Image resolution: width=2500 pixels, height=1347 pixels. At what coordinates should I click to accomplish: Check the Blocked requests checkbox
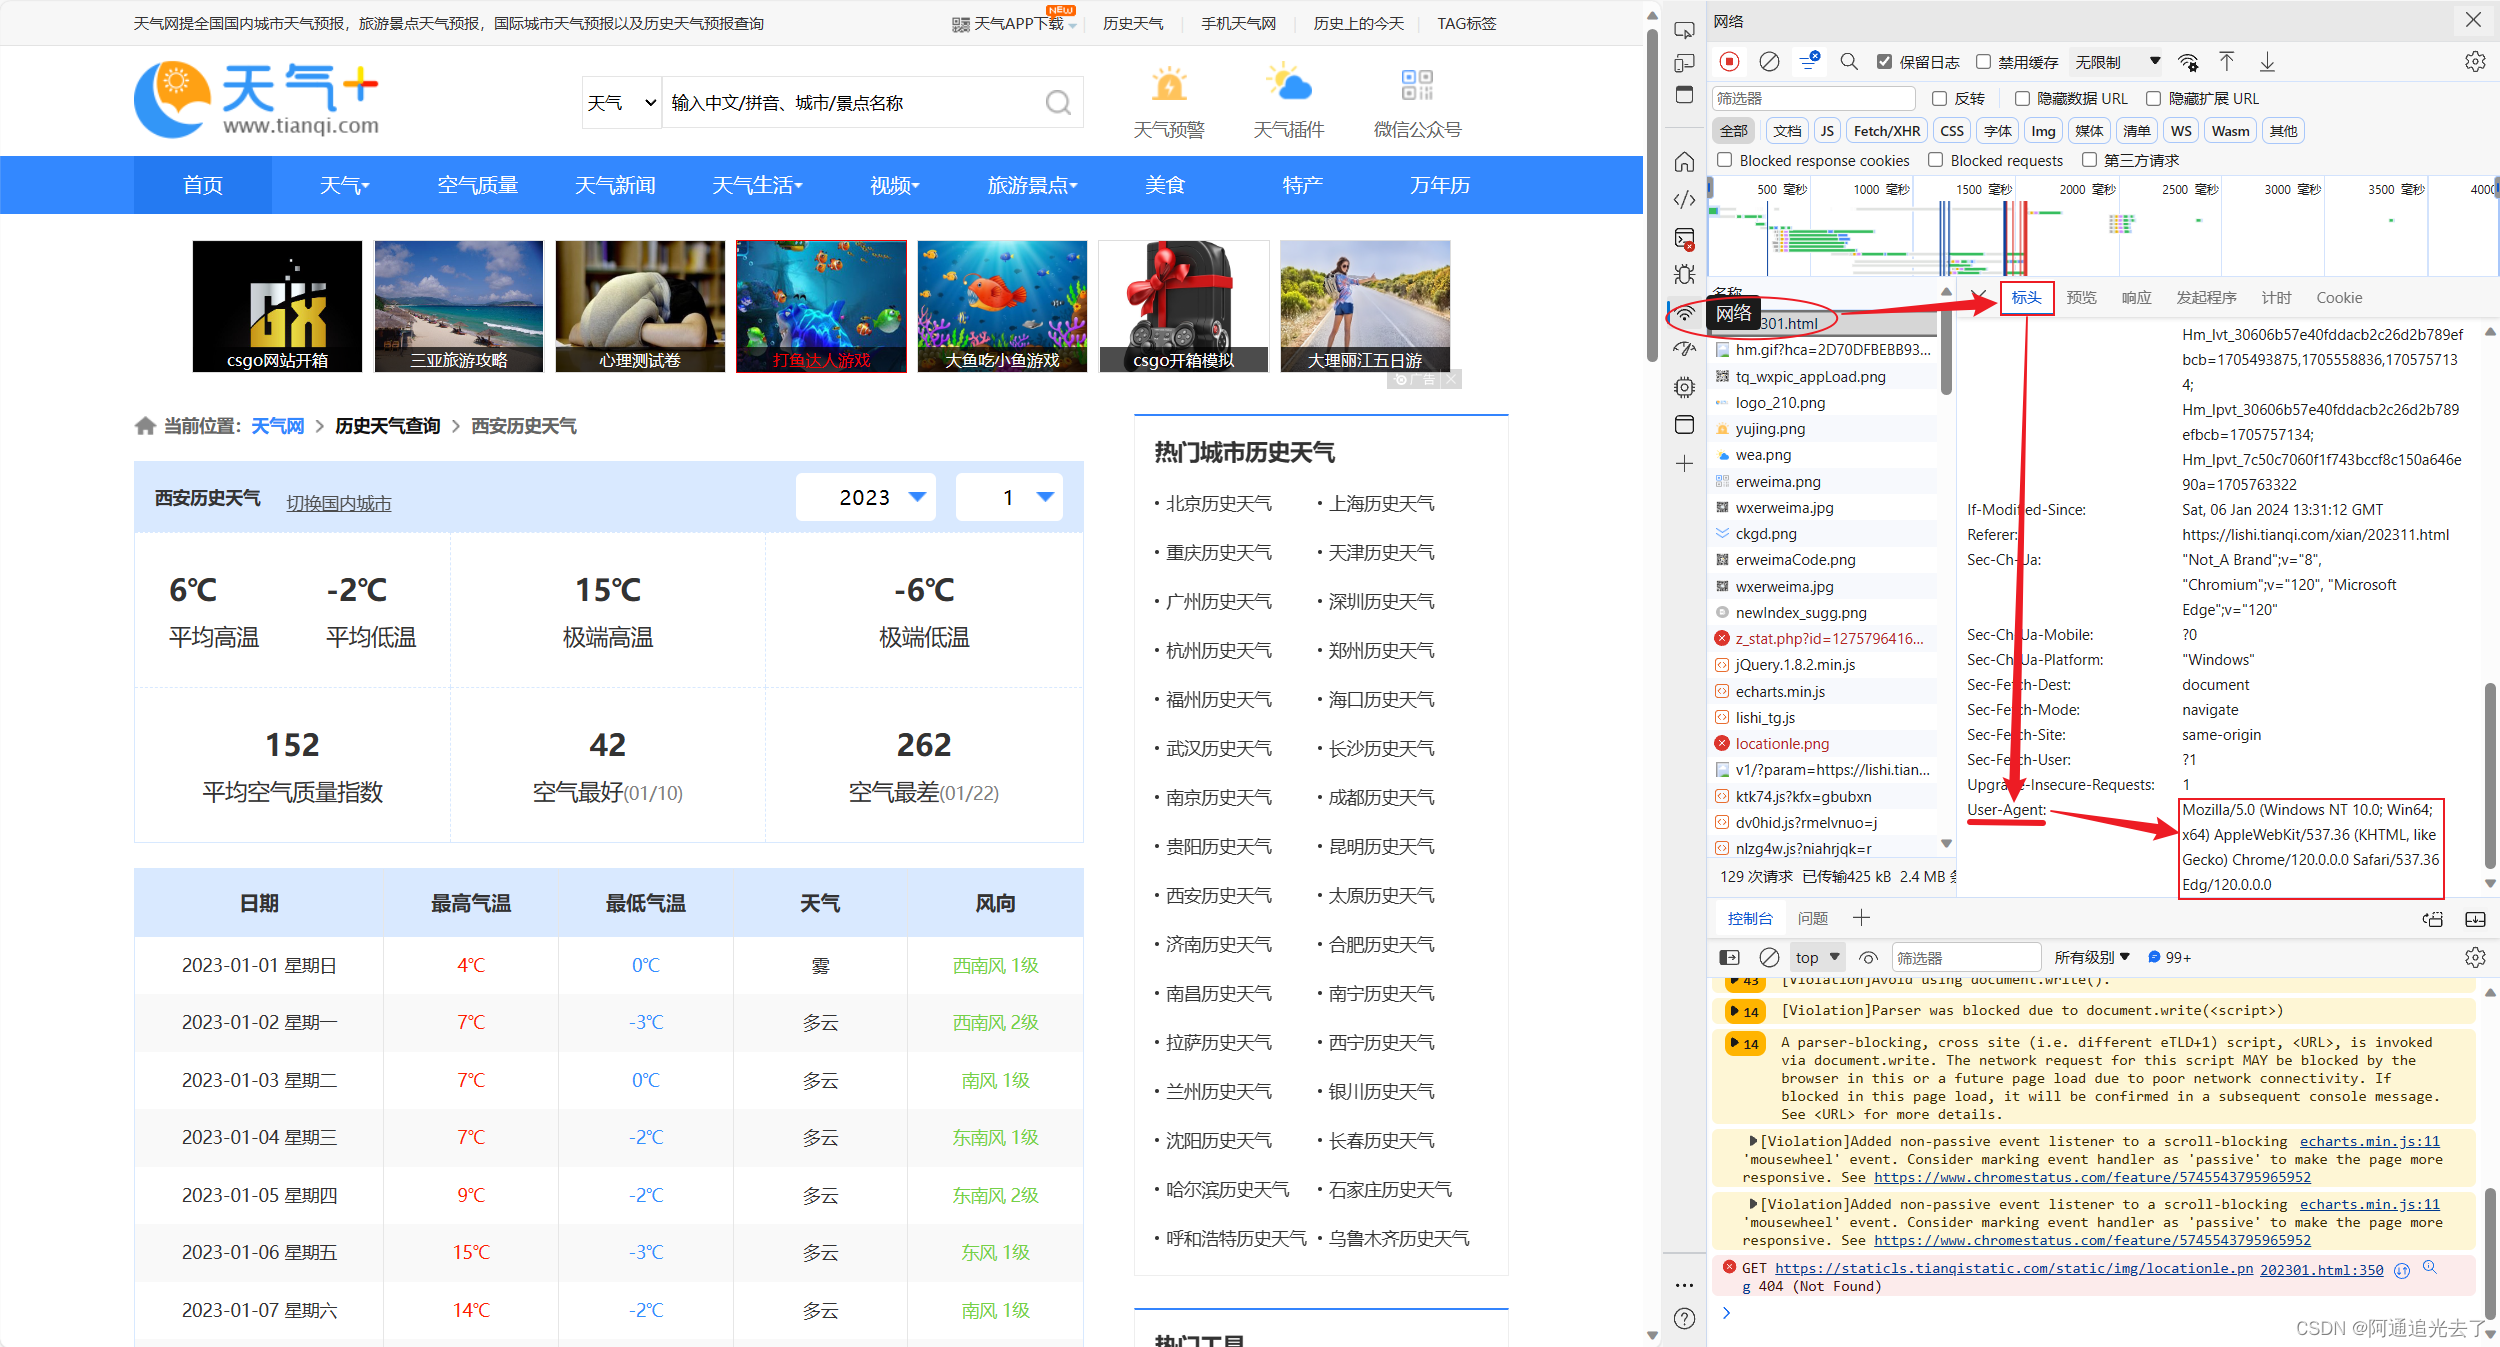point(1937,160)
